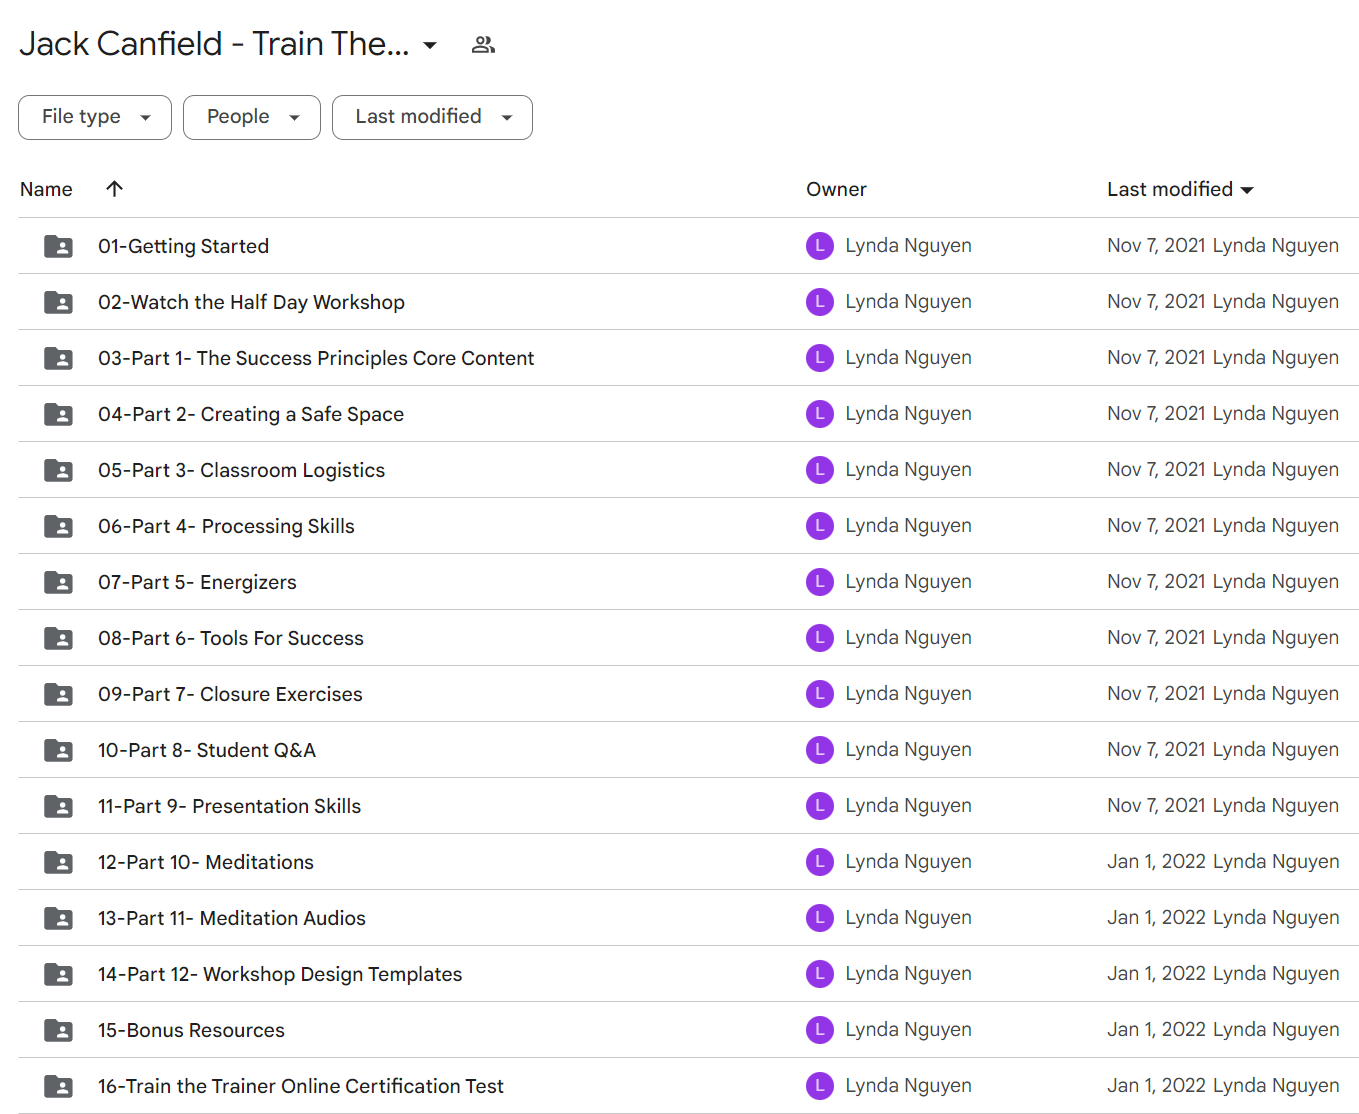
Task: Click the folder icon for 05-Part 3- Classroom Logistics
Action: [58, 470]
